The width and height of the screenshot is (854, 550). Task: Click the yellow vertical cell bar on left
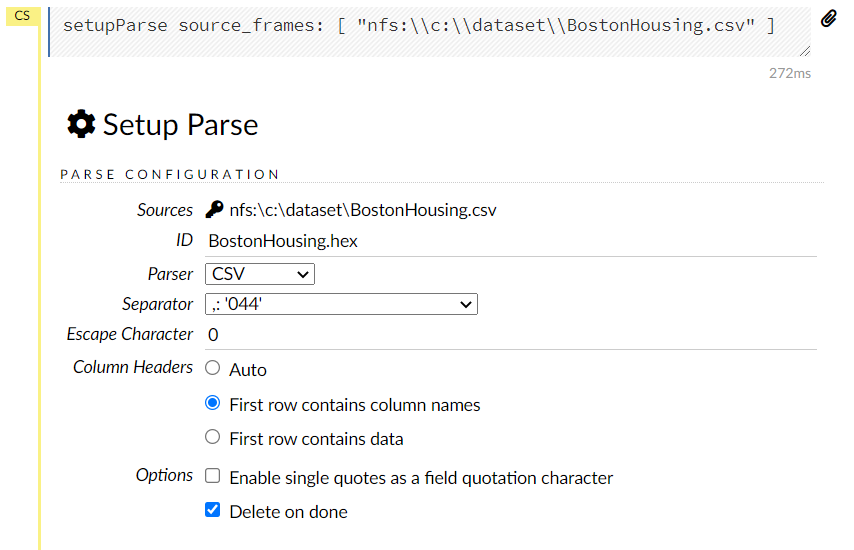[x=40, y=300]
